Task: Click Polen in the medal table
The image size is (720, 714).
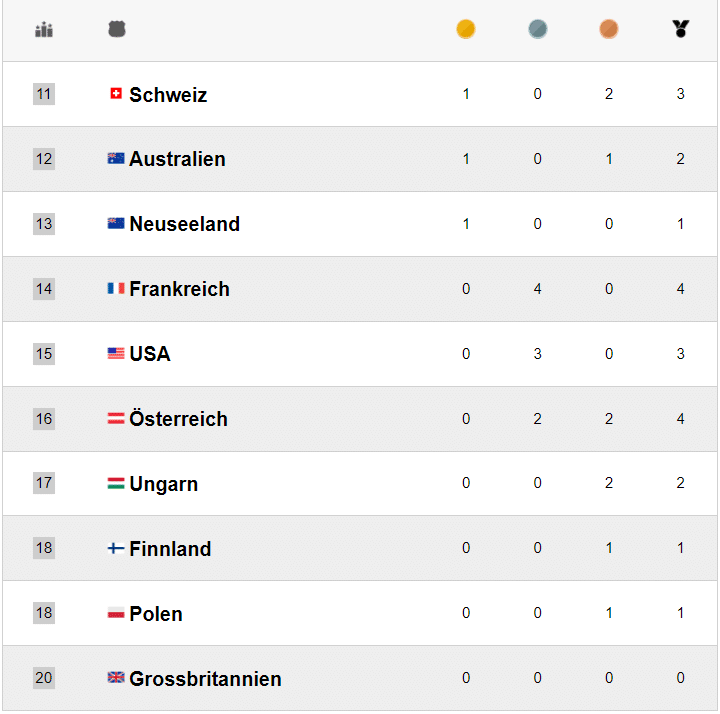Action: pos(156,614)
